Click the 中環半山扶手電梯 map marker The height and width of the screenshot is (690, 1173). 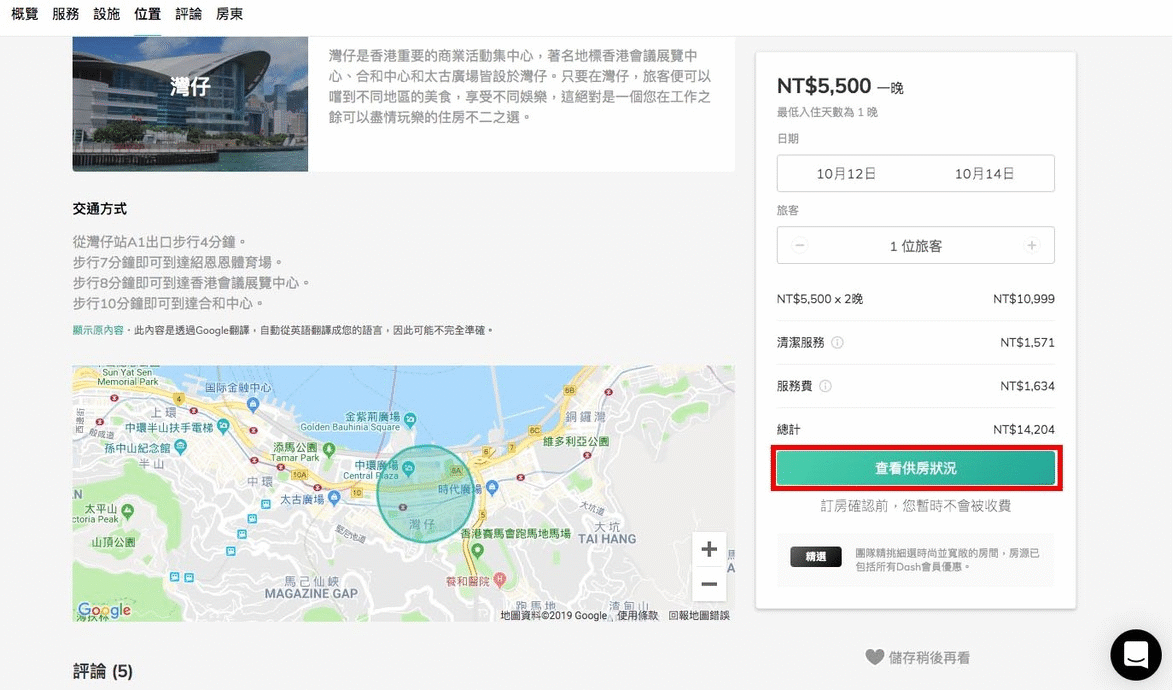(x=223, y=427)
